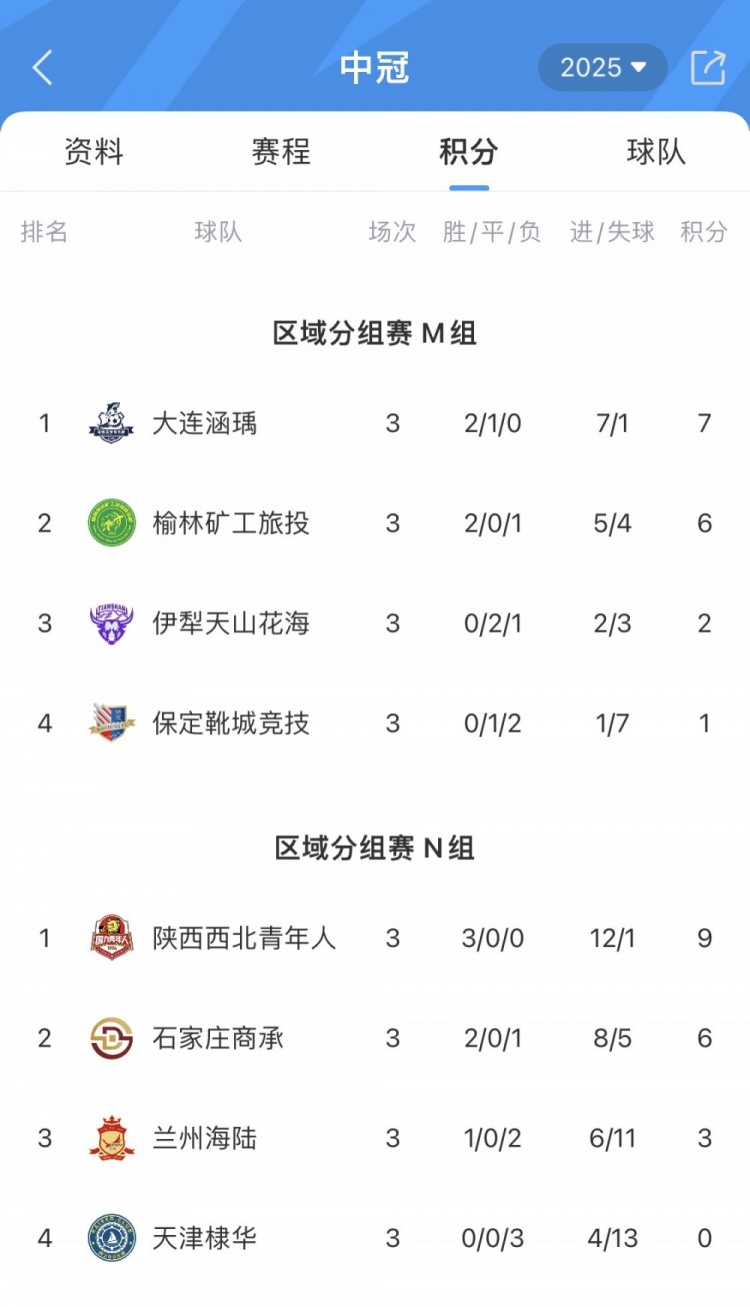750x1307 pixels.
Task: Tap the 天津棣华 team logo
Action: tap(111, 1238)
